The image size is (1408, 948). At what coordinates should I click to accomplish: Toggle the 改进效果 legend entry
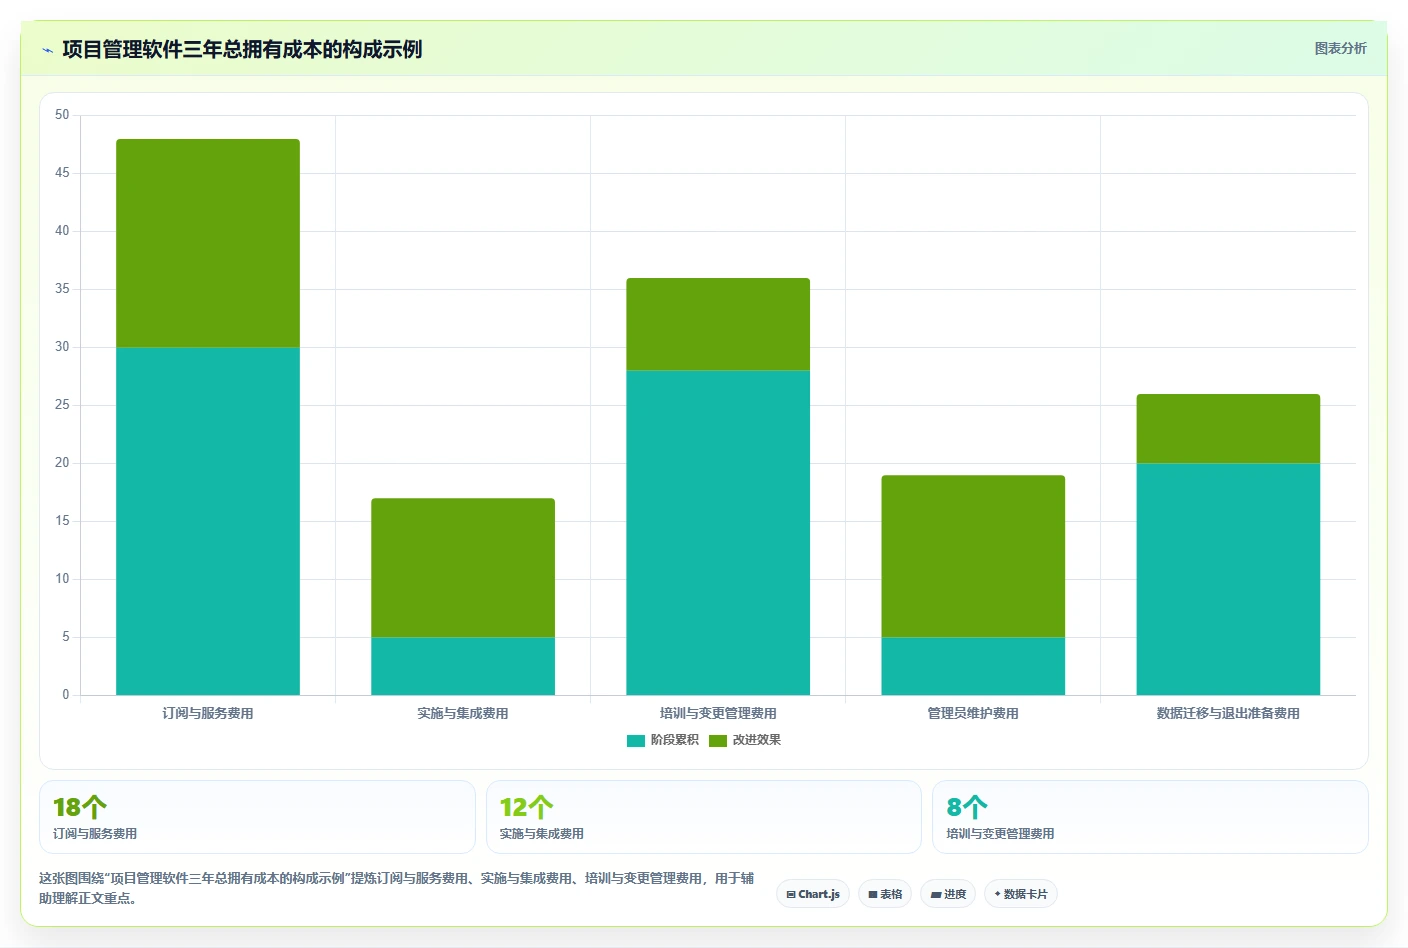pyautogui.click(x=745, y=740)
